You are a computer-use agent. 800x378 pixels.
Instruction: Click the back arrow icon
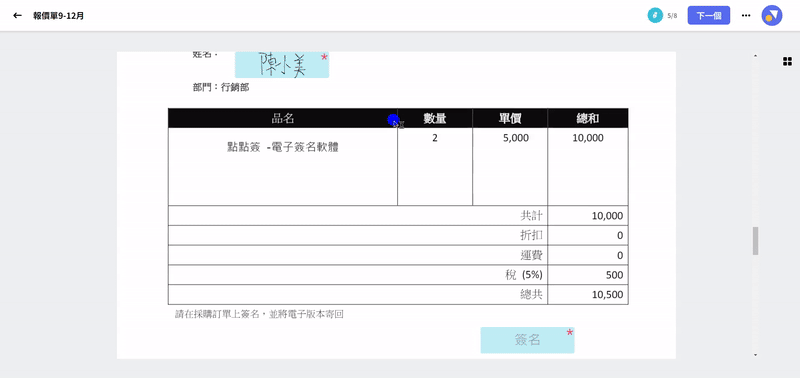pos(17,16)
